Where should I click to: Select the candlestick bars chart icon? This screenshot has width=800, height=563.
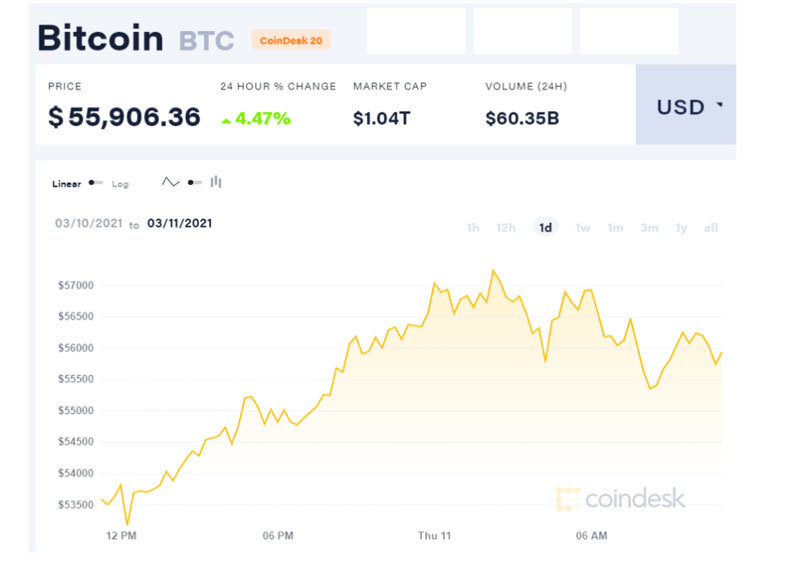point(216,183)
